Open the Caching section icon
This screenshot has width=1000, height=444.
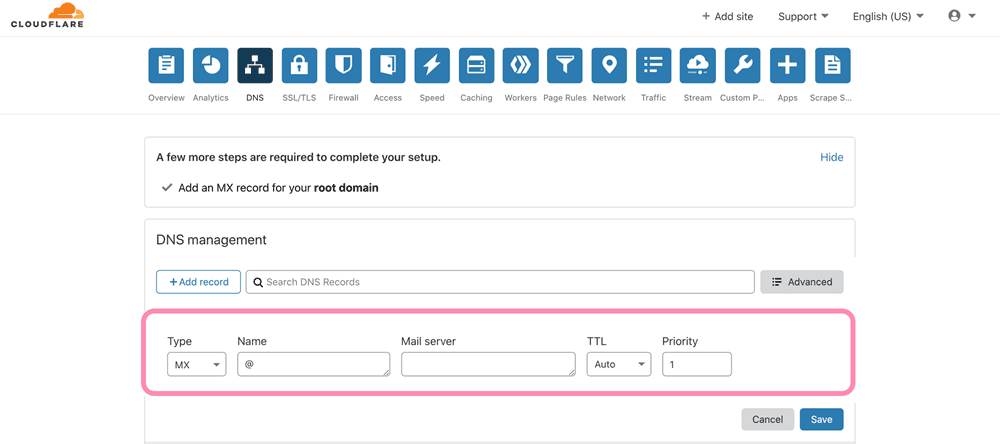pos(476,66)
